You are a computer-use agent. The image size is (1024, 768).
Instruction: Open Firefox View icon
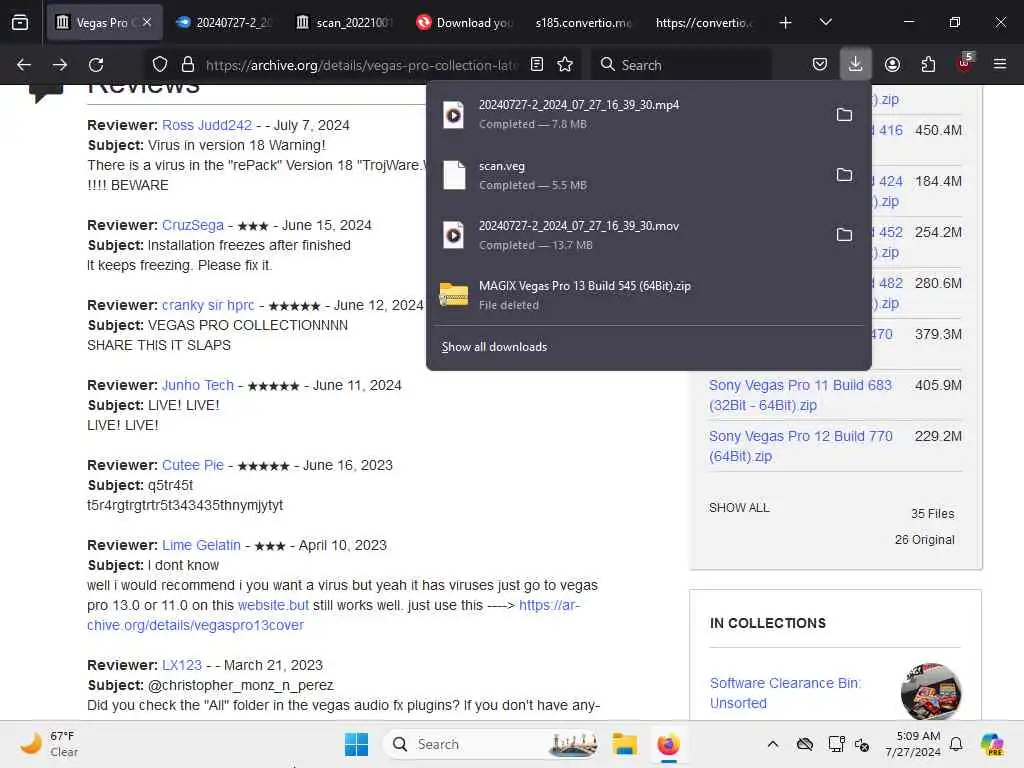click(x=20, y=22)
